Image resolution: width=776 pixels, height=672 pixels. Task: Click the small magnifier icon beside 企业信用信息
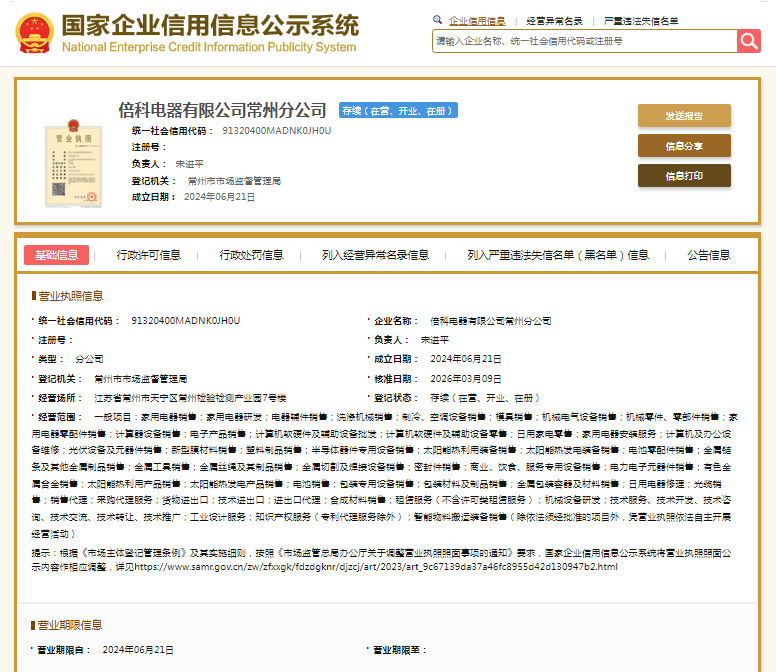point(437,20)
